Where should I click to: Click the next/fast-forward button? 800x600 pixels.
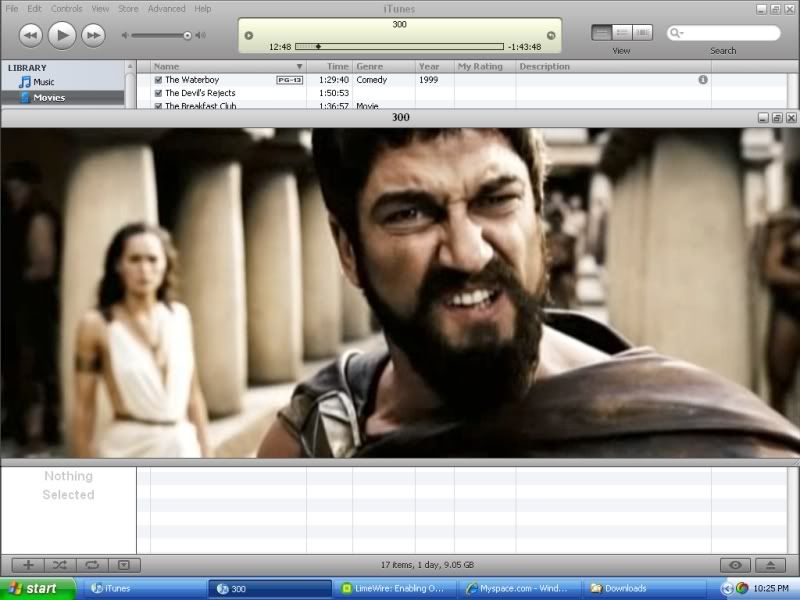[93, 35]
